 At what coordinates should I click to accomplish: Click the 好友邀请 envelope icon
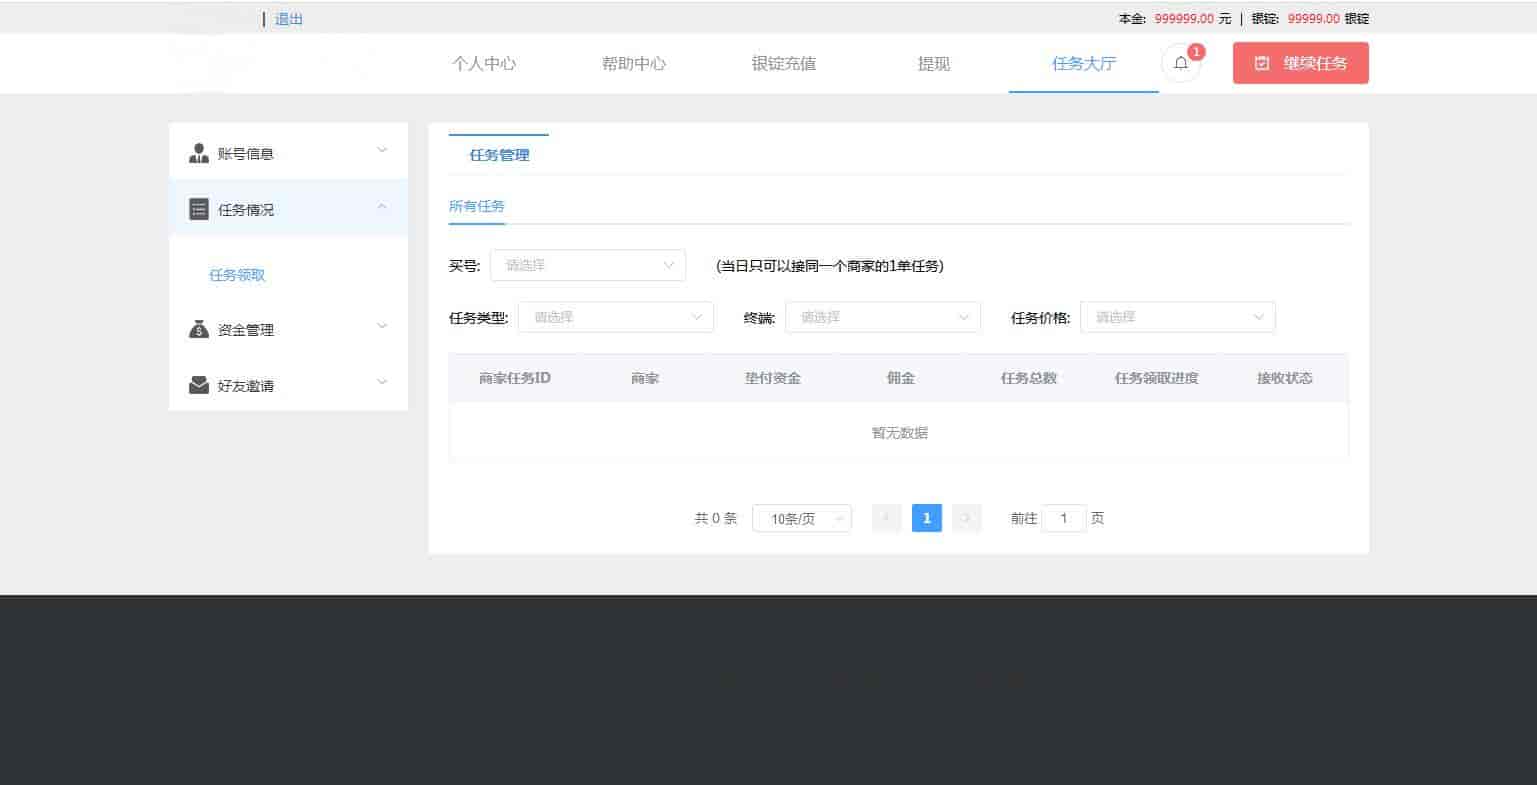[x=199, y=385]
